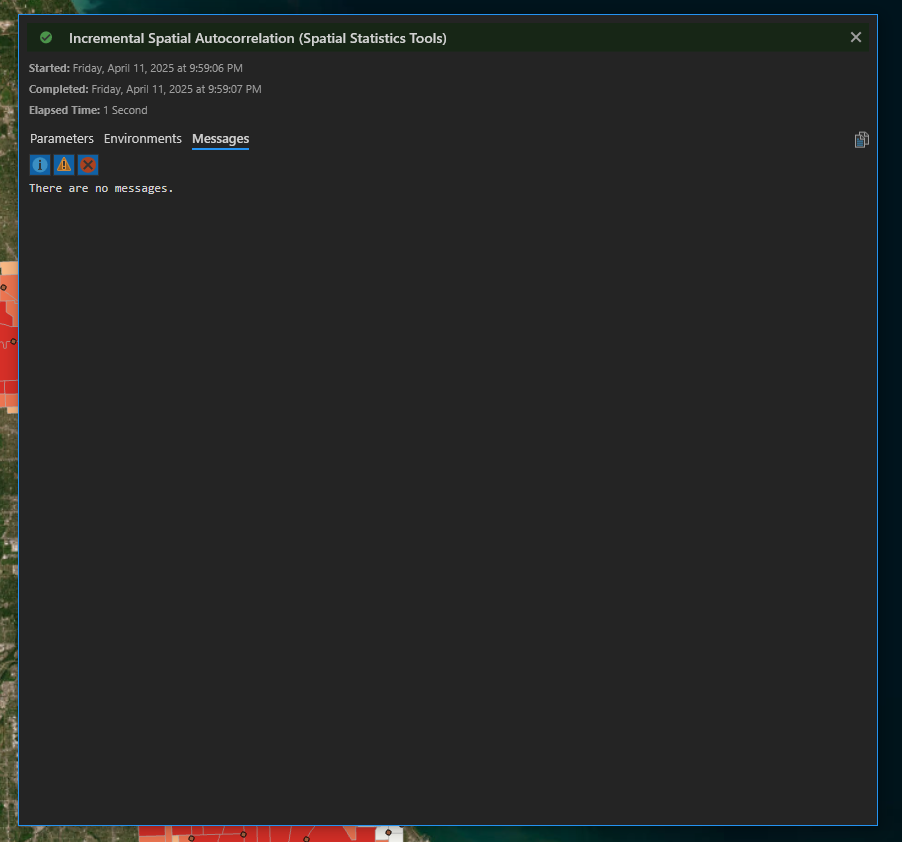902x842 pixels.
Task: Switch to the Parameters tab
Action: 62,139
